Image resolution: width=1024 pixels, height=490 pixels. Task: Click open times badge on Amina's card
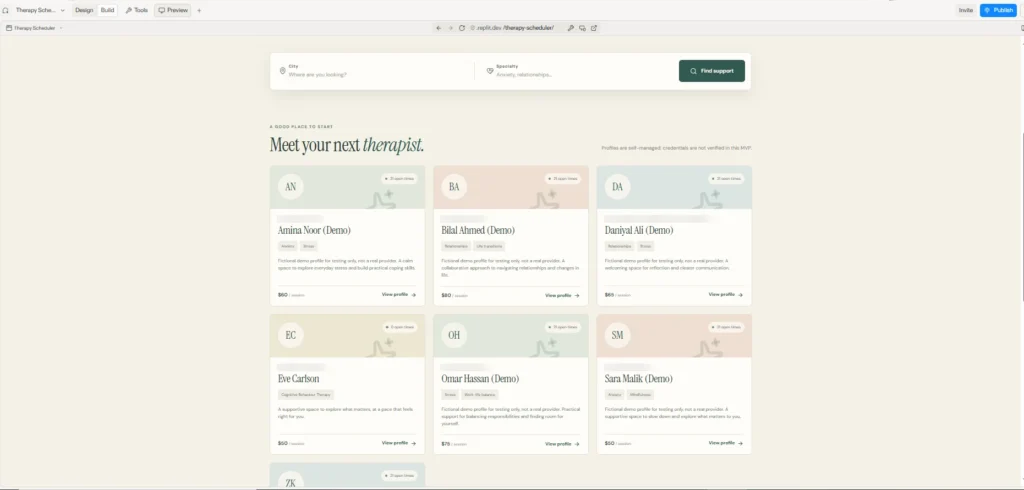399,178
